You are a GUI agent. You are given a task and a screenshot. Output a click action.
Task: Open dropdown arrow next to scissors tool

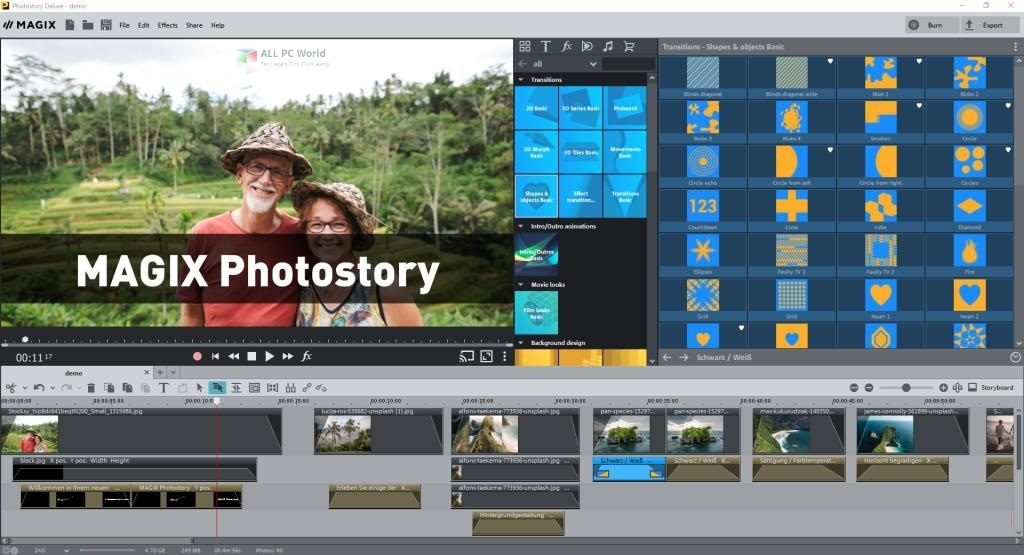[24, 388]
